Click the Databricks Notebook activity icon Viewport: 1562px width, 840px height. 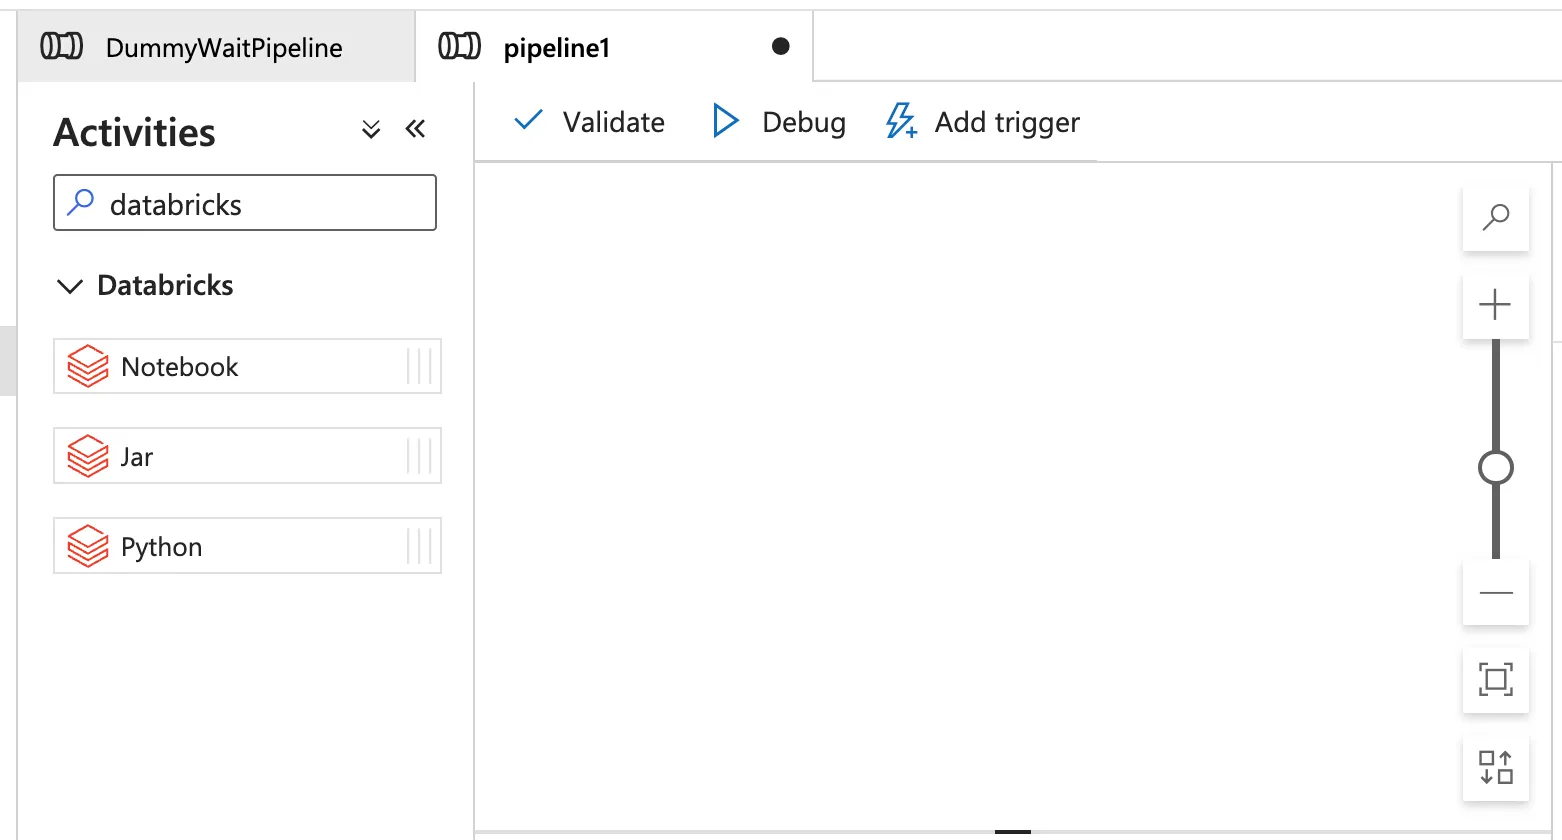(88, 366)
